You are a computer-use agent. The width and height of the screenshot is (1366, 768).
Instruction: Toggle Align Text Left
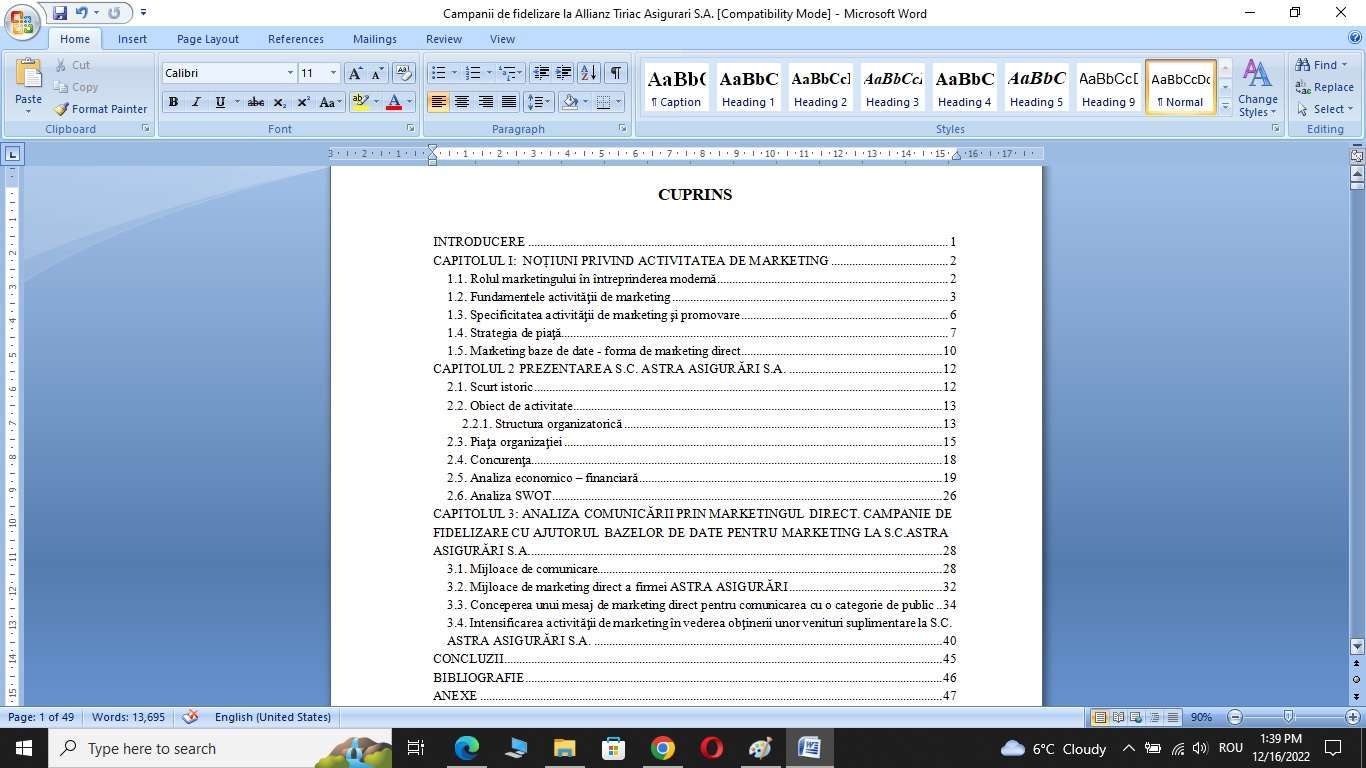[438, 102]
